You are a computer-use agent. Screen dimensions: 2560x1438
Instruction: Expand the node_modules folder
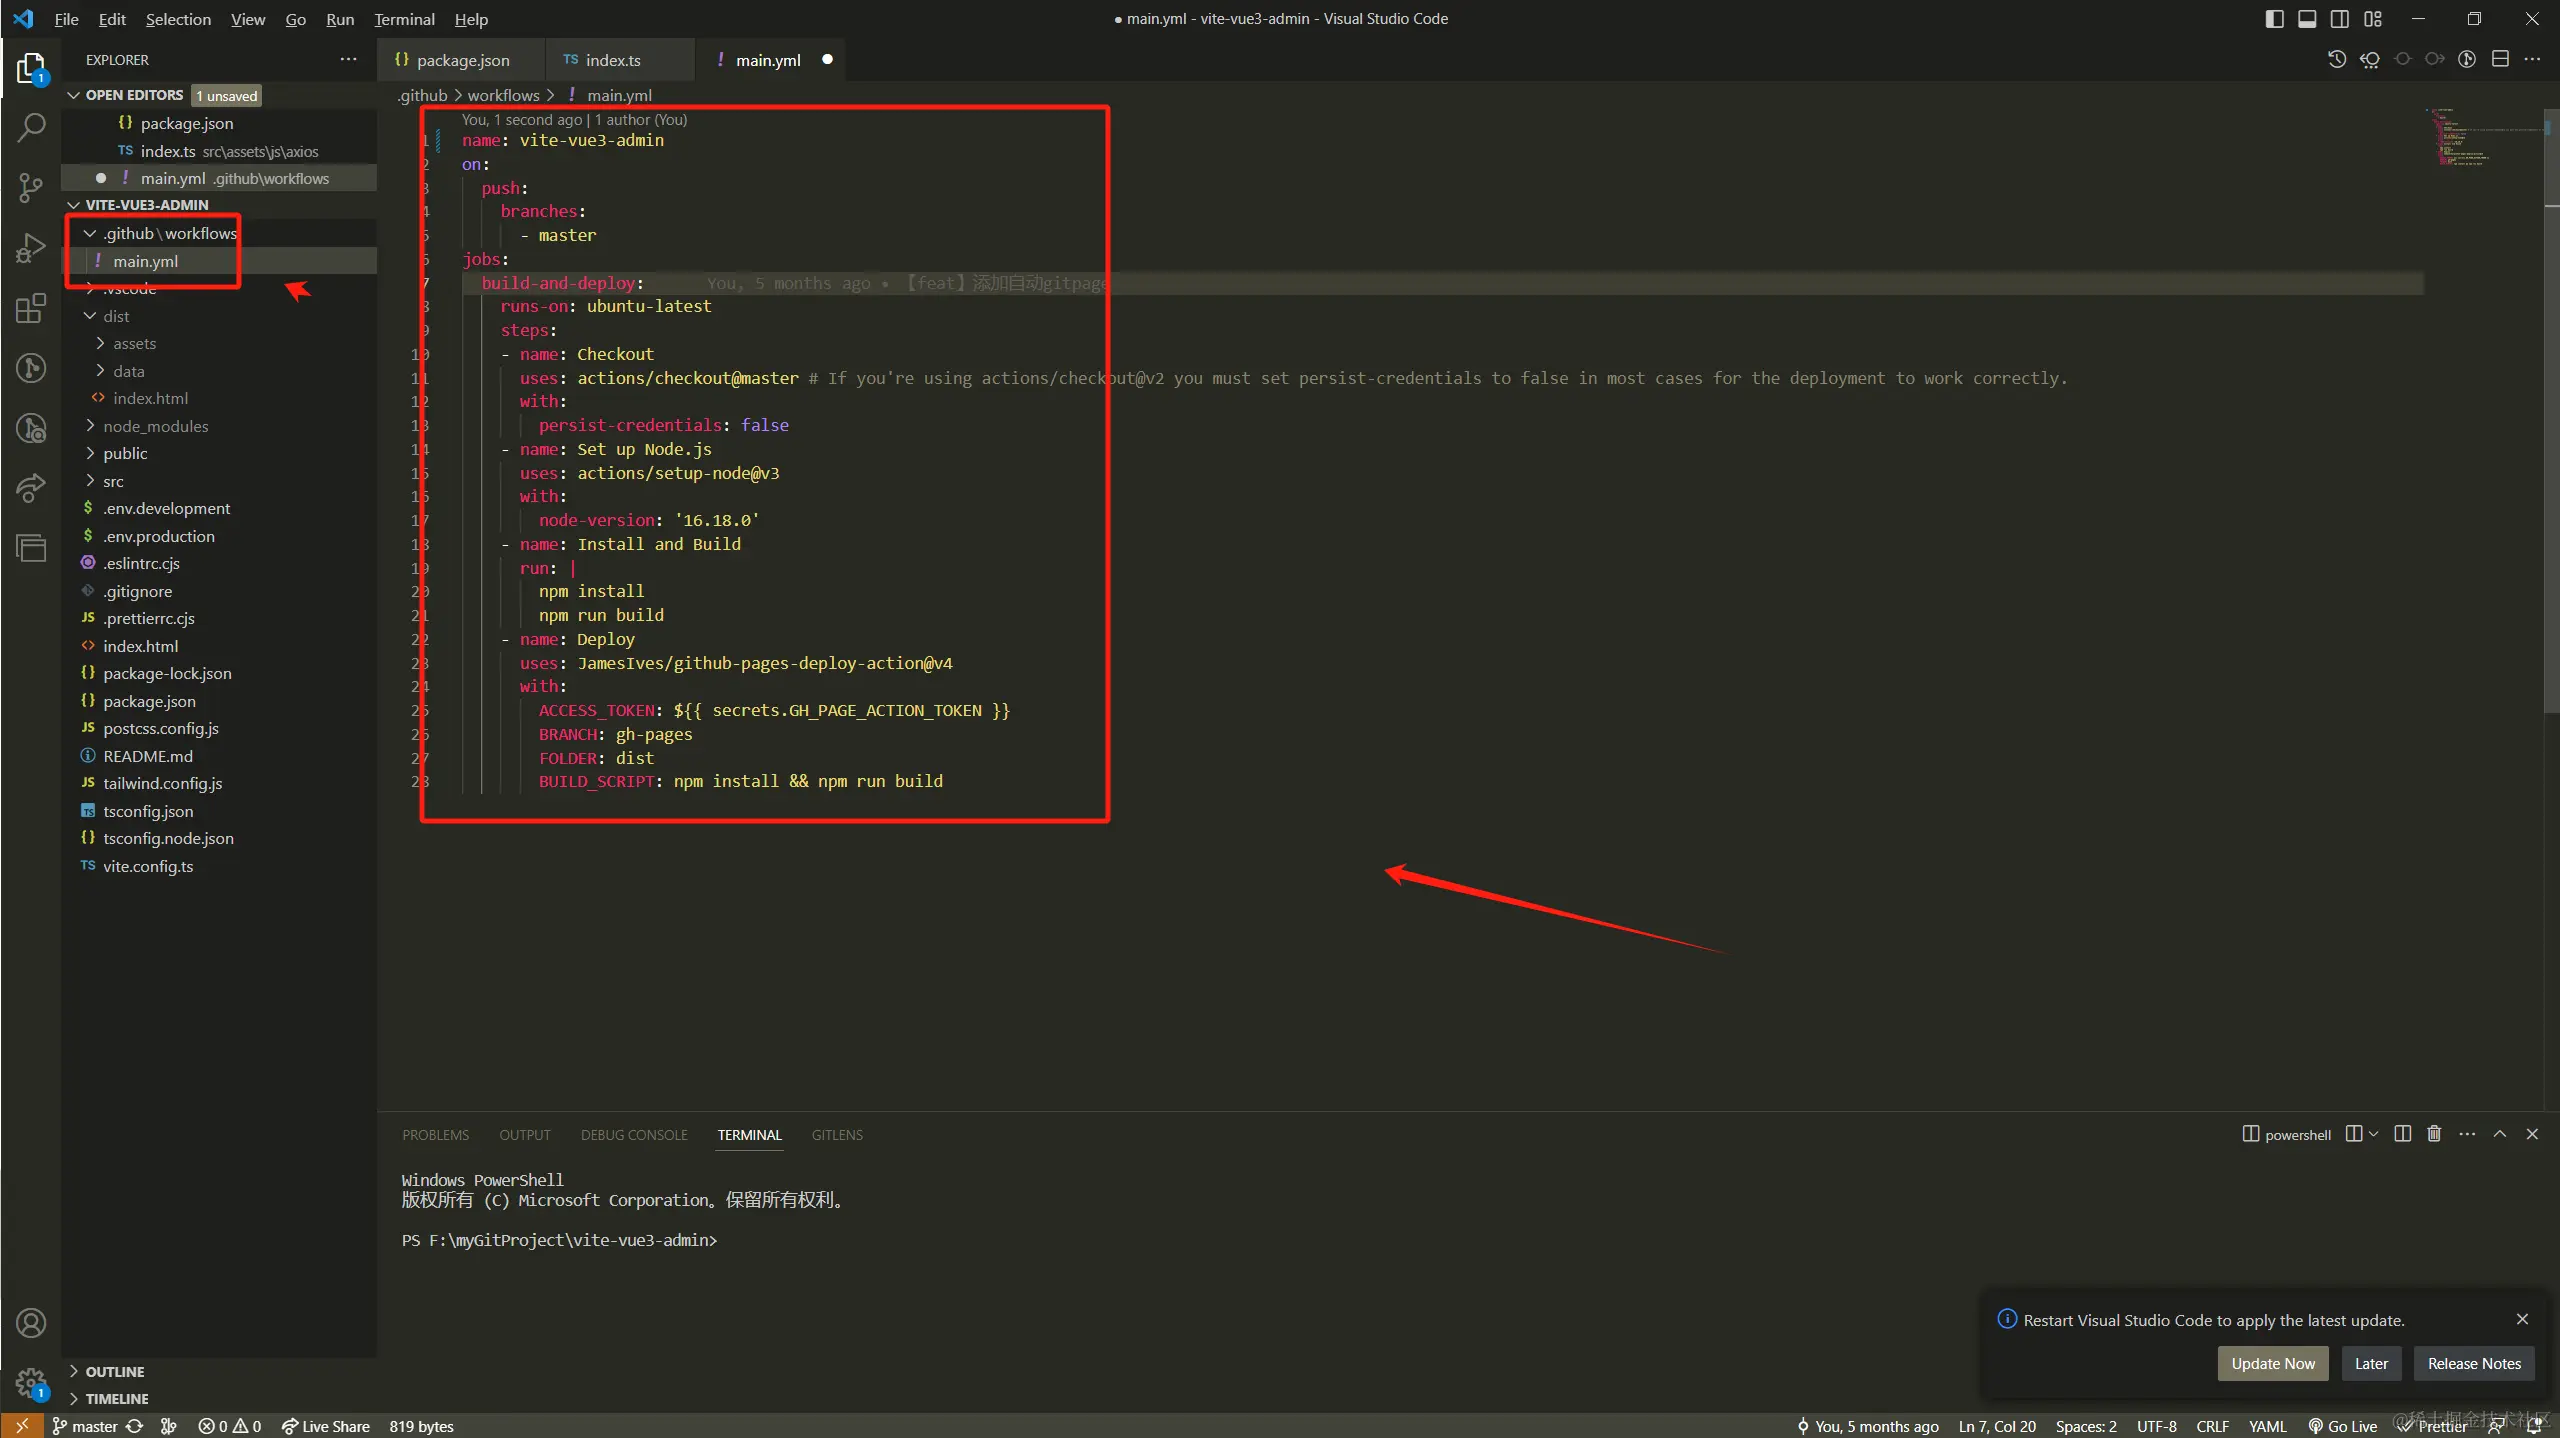[155, 426]
